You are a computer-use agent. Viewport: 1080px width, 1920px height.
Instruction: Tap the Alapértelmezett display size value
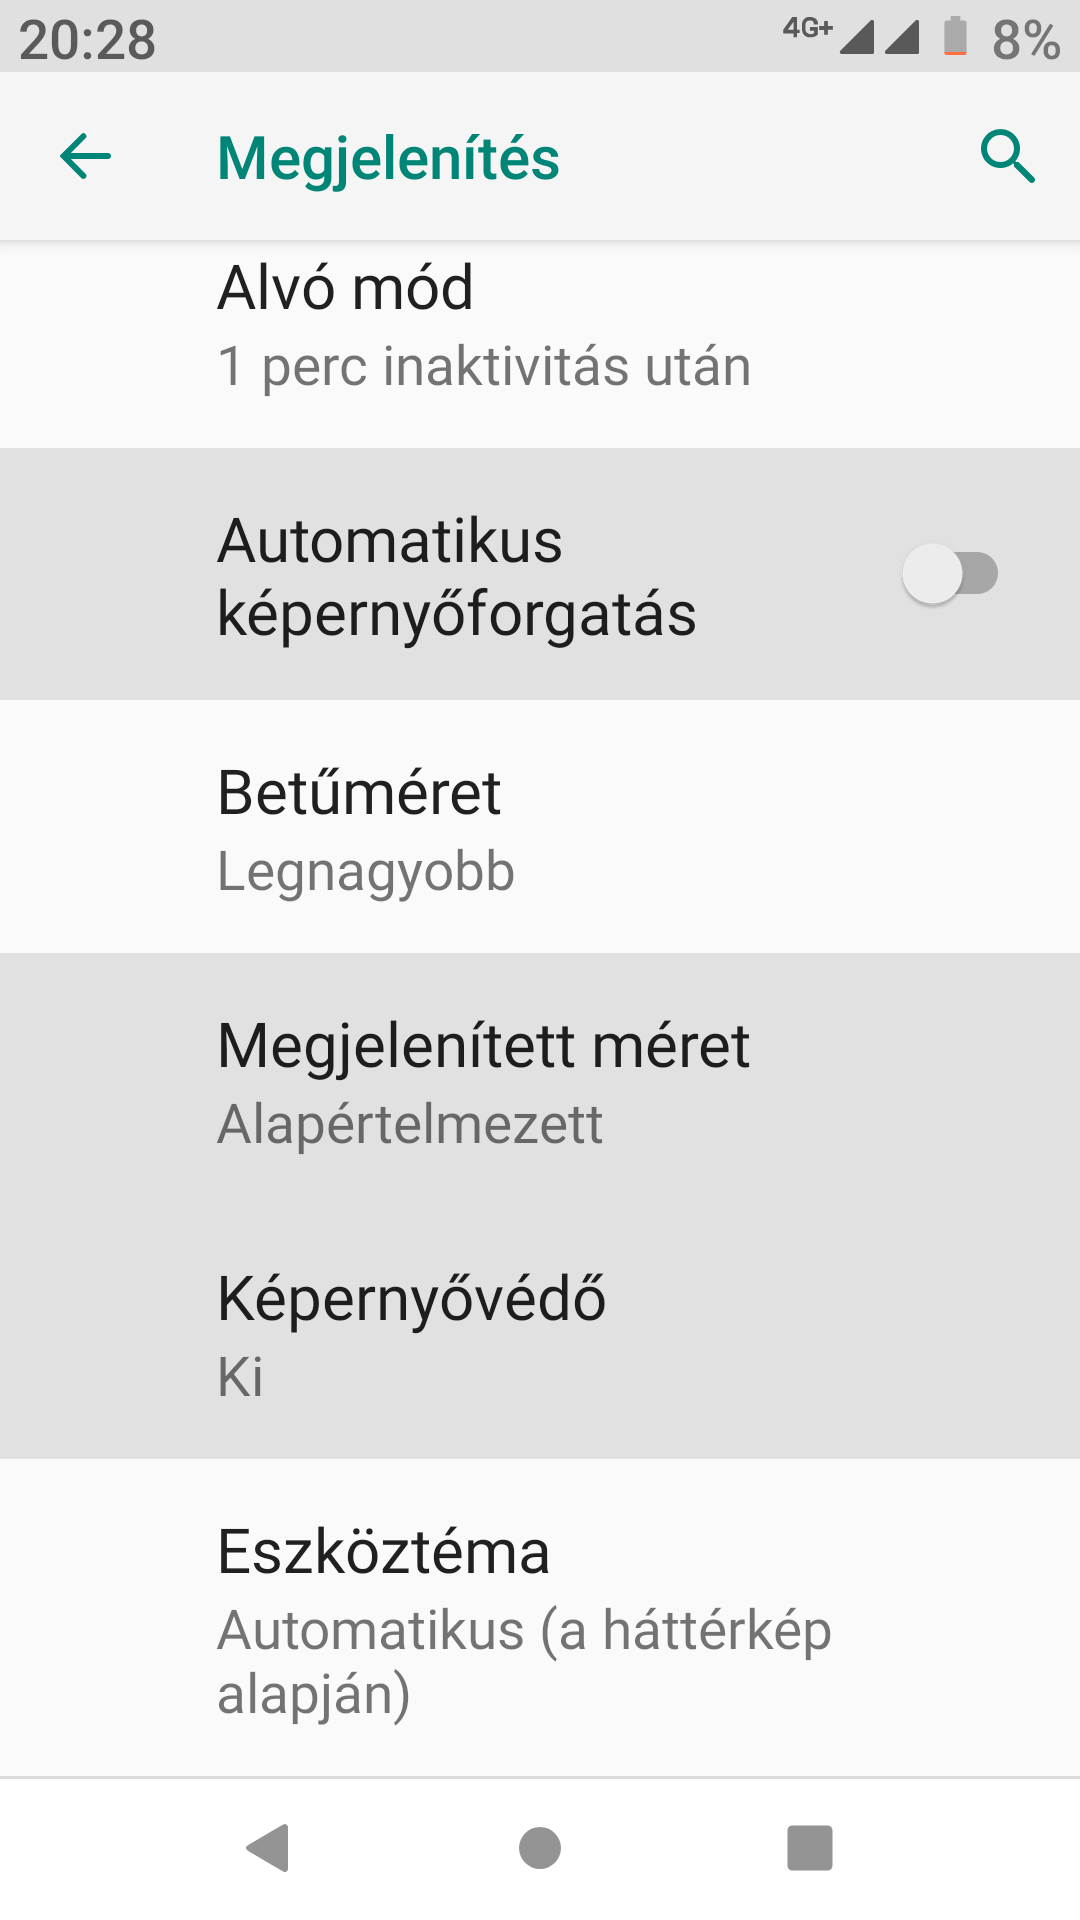click(x=410, y=1125)
